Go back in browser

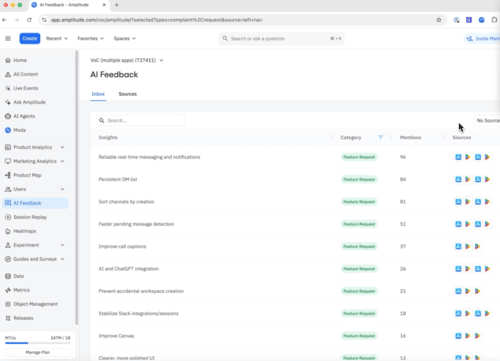[x=4, y=20]
